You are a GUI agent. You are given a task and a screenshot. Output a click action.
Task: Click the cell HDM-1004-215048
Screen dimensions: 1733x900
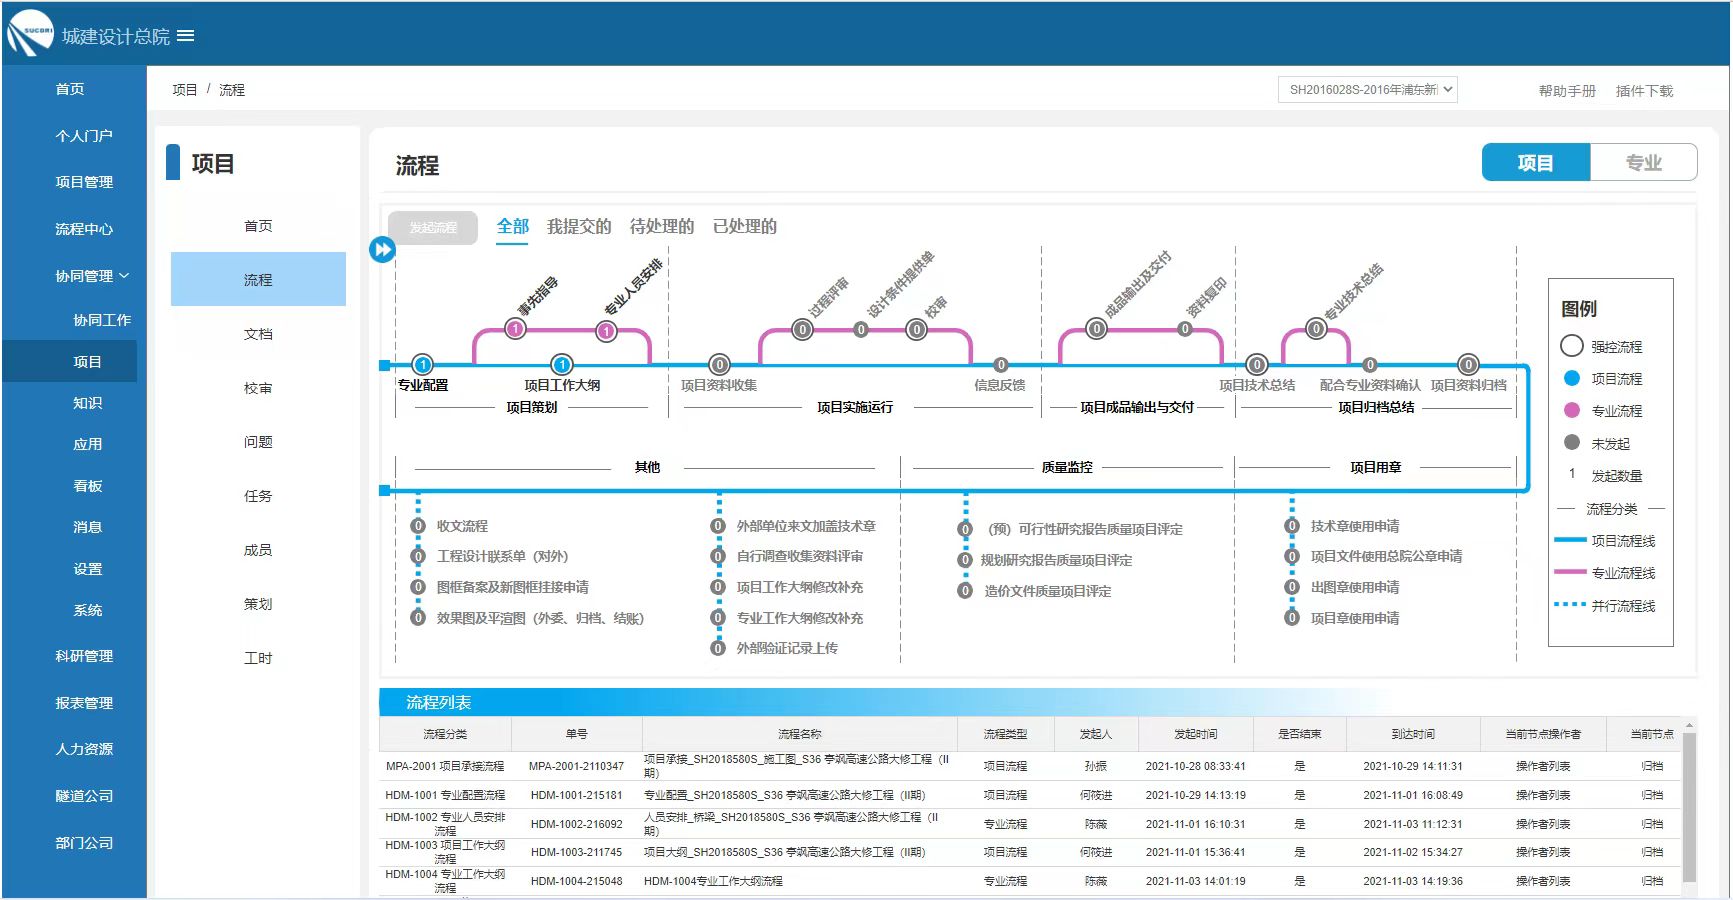coord(576,881)
